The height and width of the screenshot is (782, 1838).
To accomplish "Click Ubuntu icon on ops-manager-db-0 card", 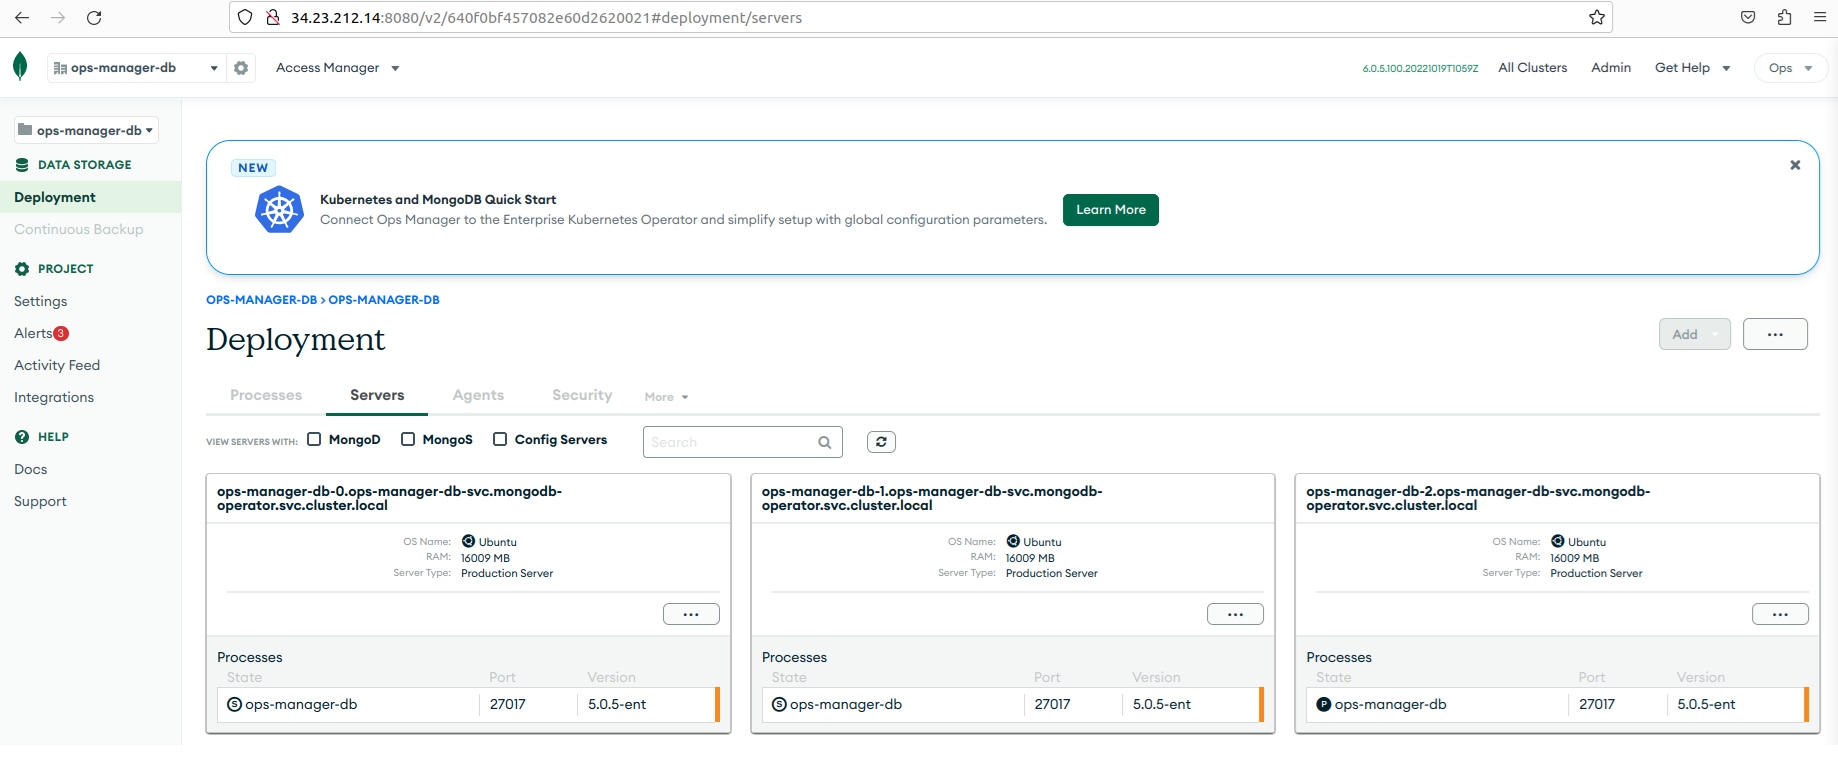I will click(468, 541).
